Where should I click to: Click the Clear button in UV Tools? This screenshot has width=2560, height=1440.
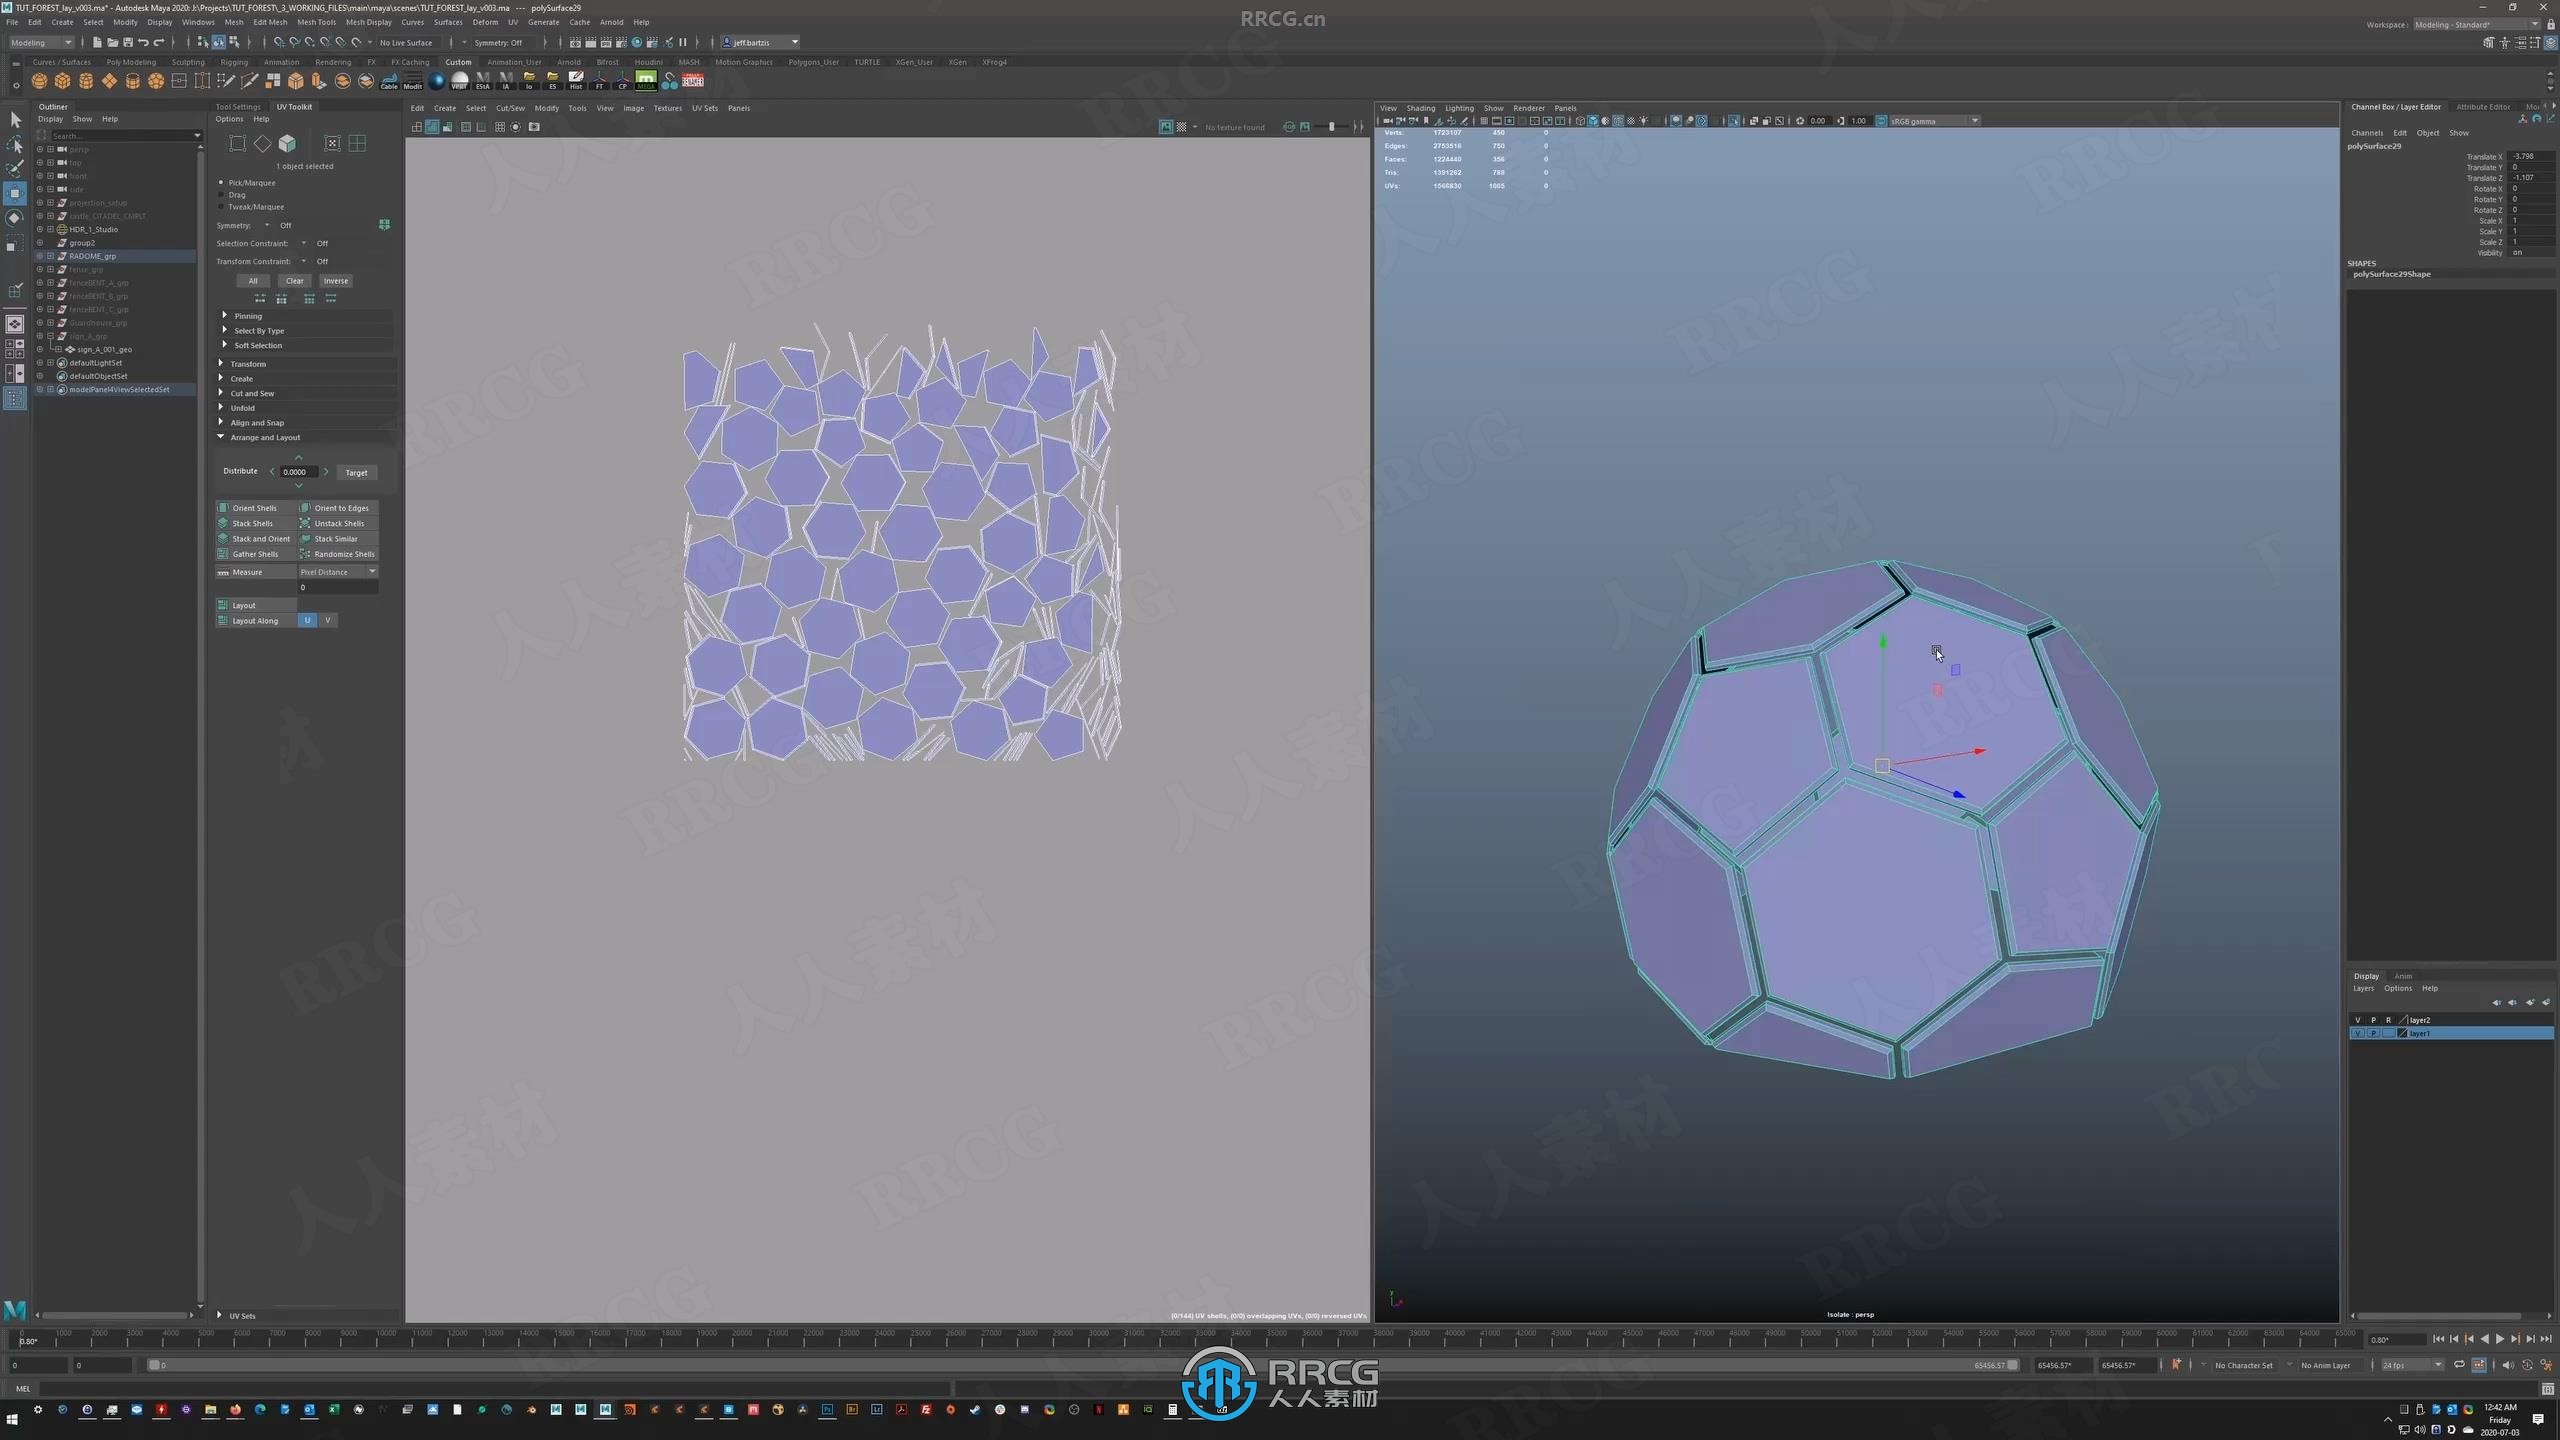click(x=294, y=281)
